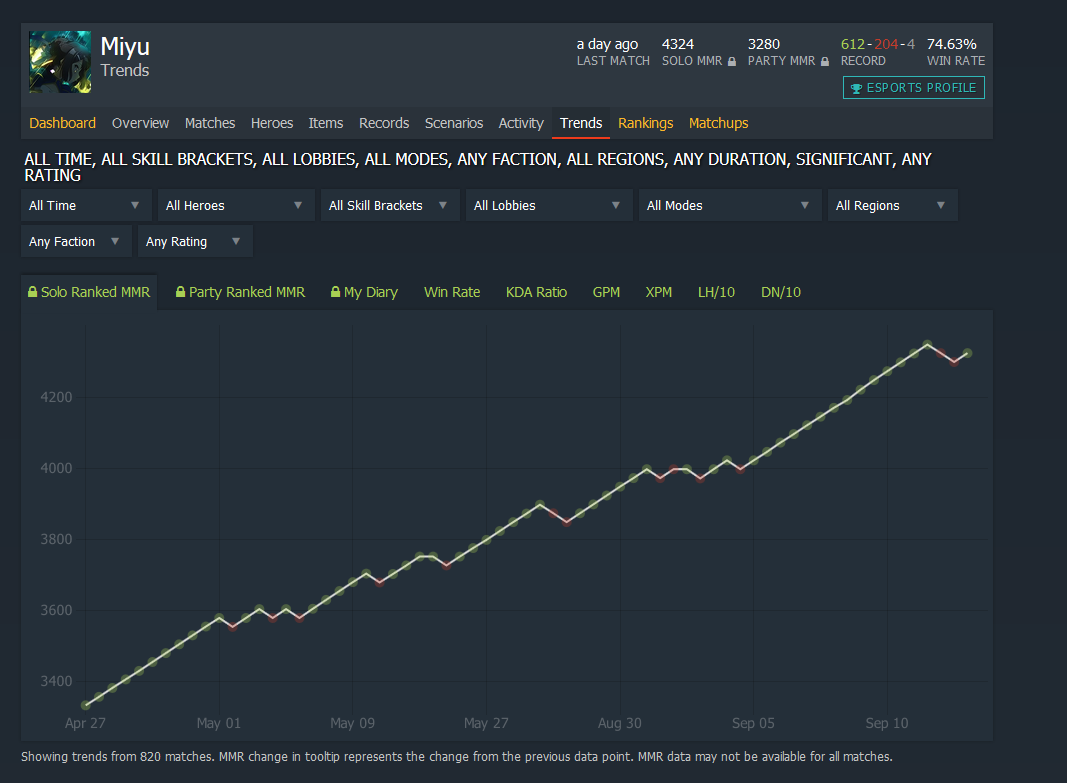Click the 'a day ago' last match text

(x=607, y=44)
